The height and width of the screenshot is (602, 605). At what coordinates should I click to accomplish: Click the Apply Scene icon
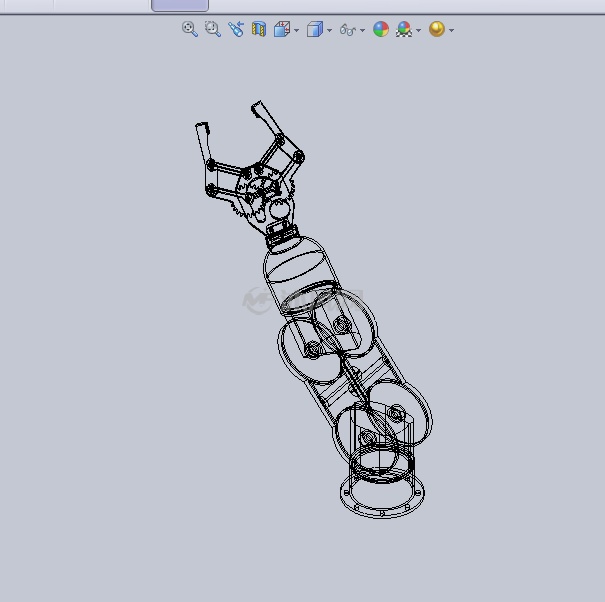coord(404,29)
